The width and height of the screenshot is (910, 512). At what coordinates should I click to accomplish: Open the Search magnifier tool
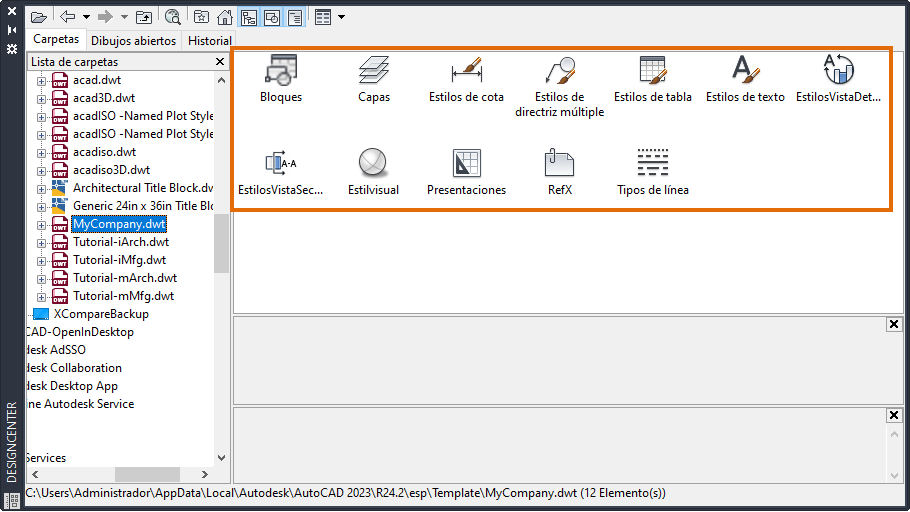click(x=172, y=17)
